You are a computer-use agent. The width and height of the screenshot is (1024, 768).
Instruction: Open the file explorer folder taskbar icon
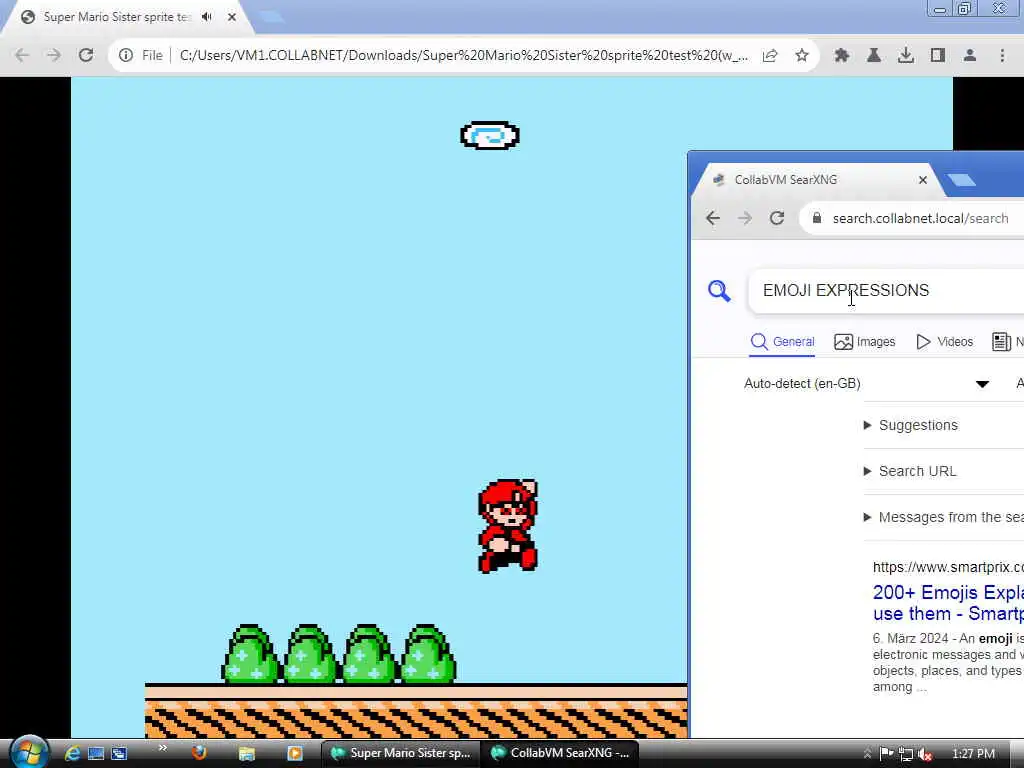246,754
